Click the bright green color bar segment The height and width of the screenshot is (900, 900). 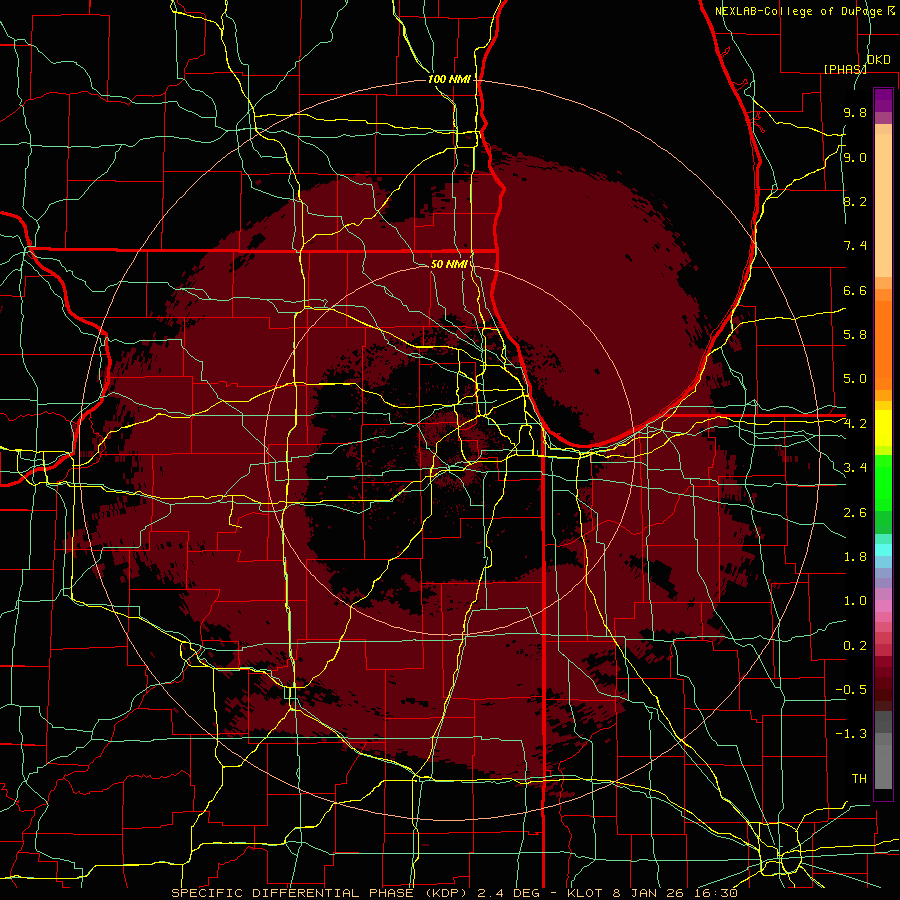(x=883, y=482)
